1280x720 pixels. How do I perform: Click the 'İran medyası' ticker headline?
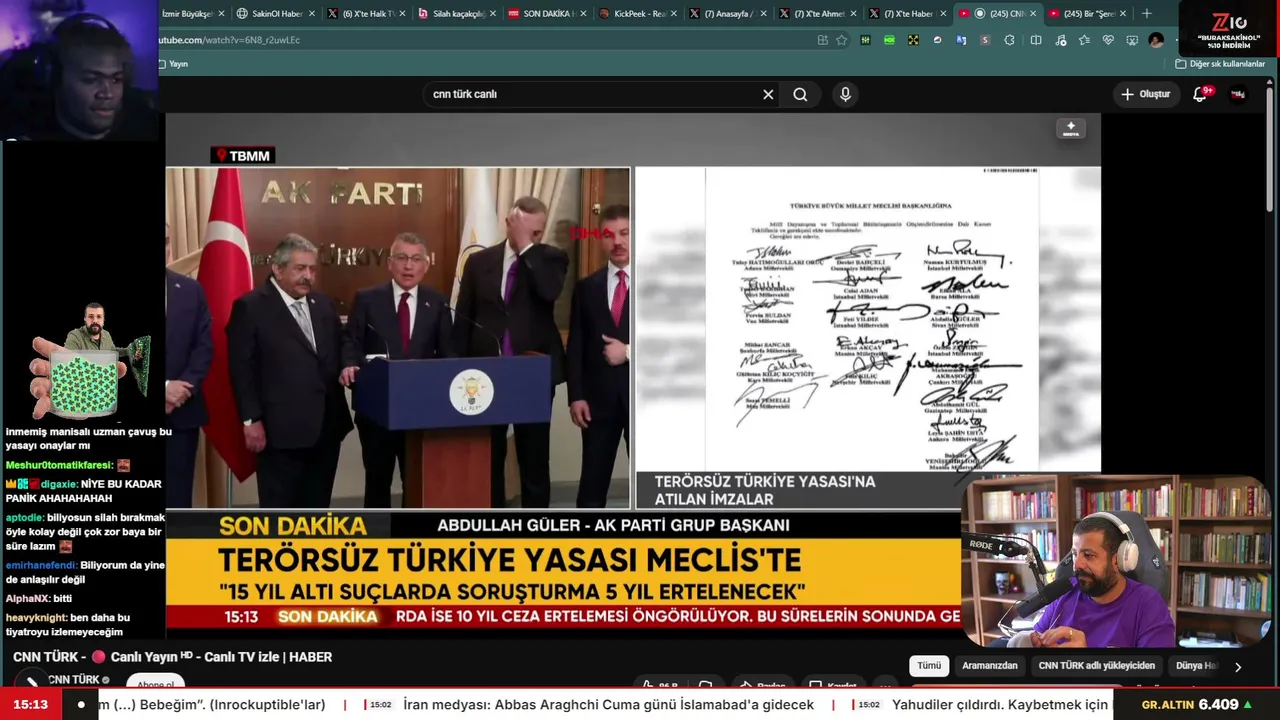click(x=609, y=705)
